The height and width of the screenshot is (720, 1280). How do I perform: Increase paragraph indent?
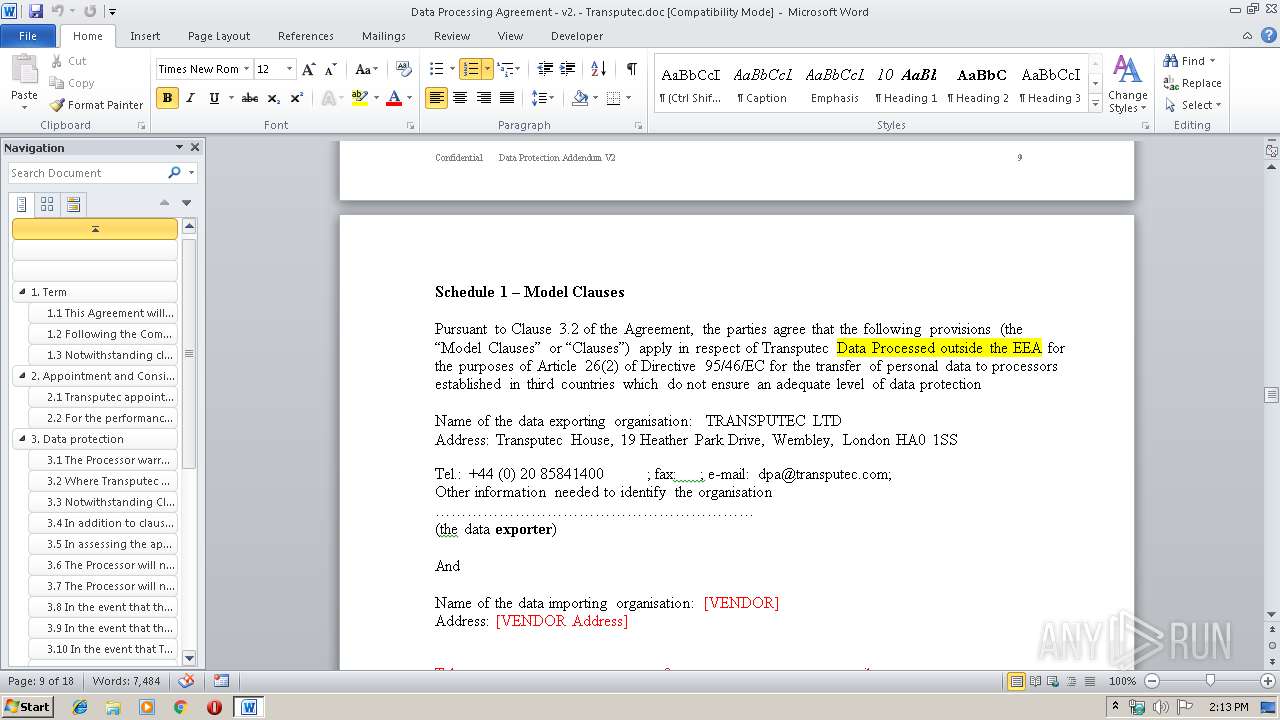tap(568, 69)
